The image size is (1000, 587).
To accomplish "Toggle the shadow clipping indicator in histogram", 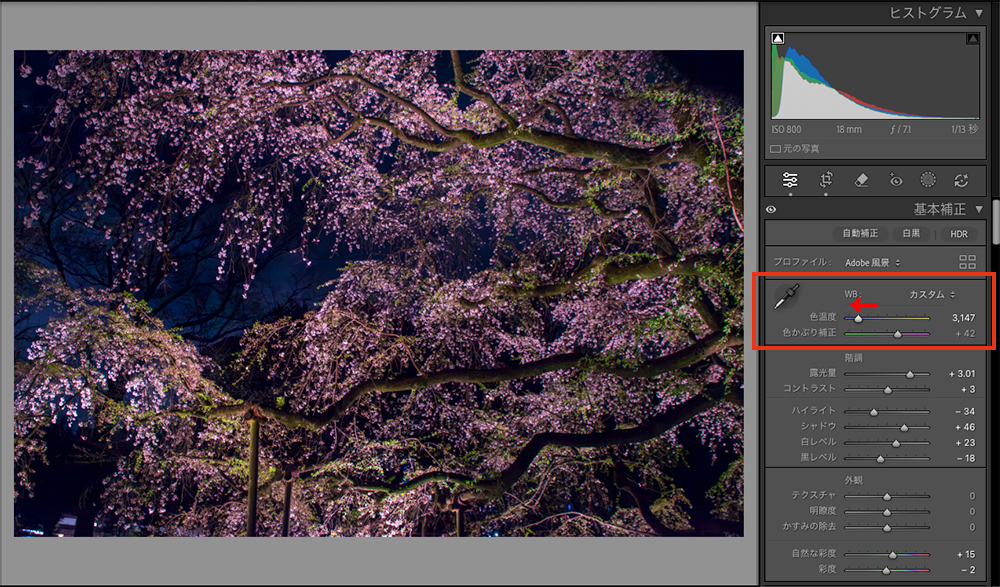I will pos(779,39).
